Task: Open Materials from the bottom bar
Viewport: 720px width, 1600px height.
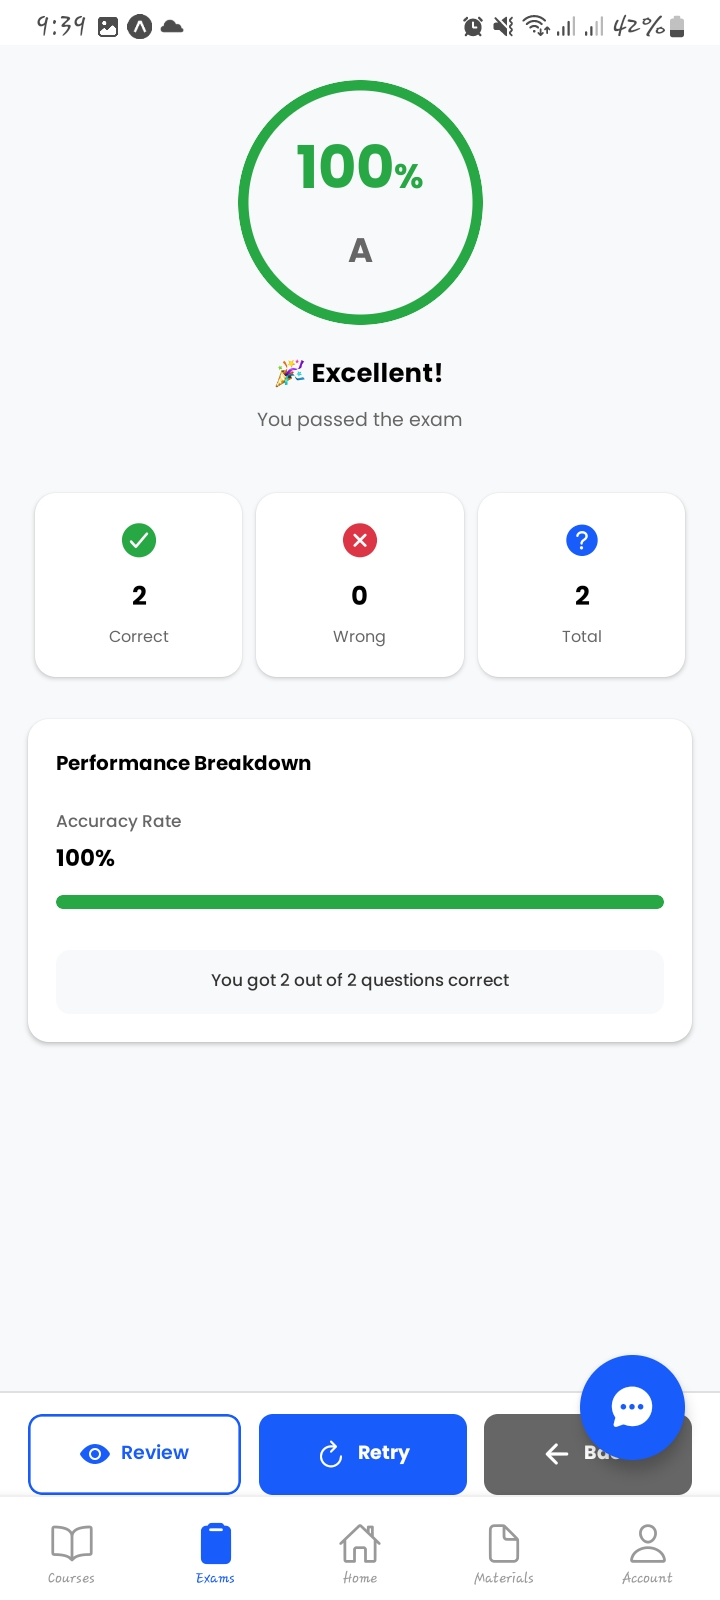Action: pos(504,1543)
